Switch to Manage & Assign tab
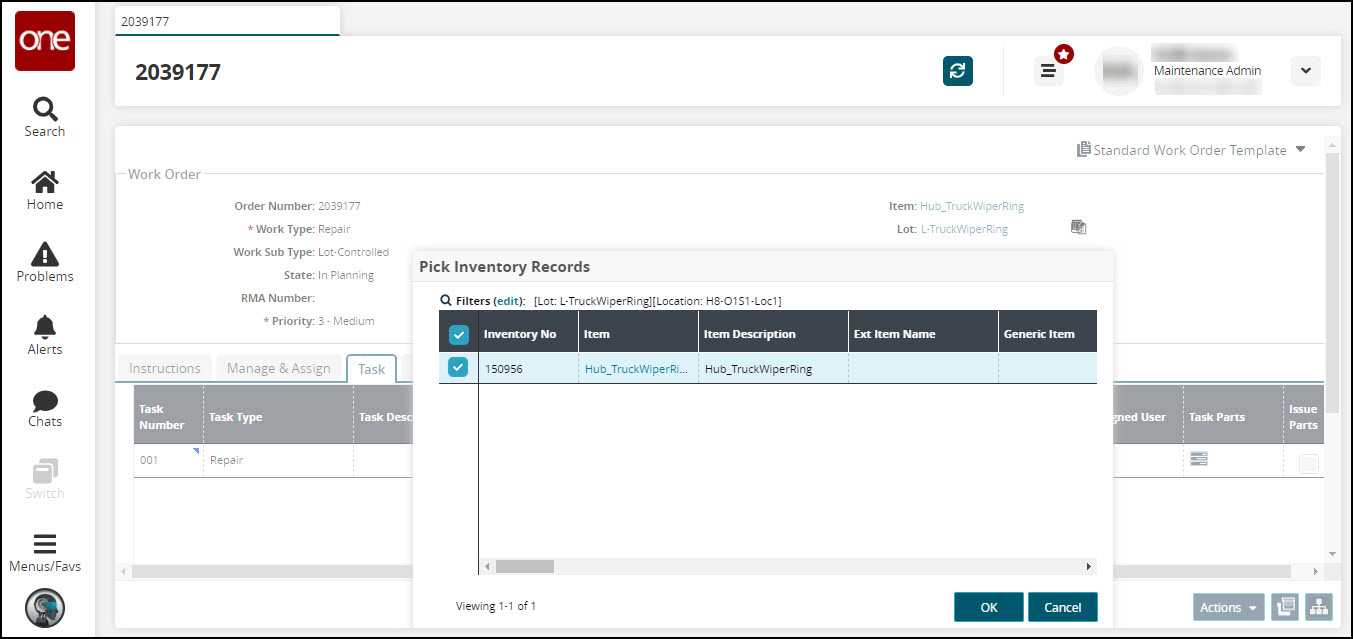Viewport: 1353px width, 639px height. click(x=278, y=368)
